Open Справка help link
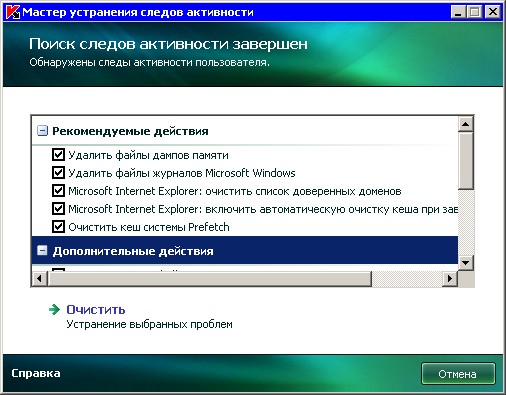 tap(36, 373)
